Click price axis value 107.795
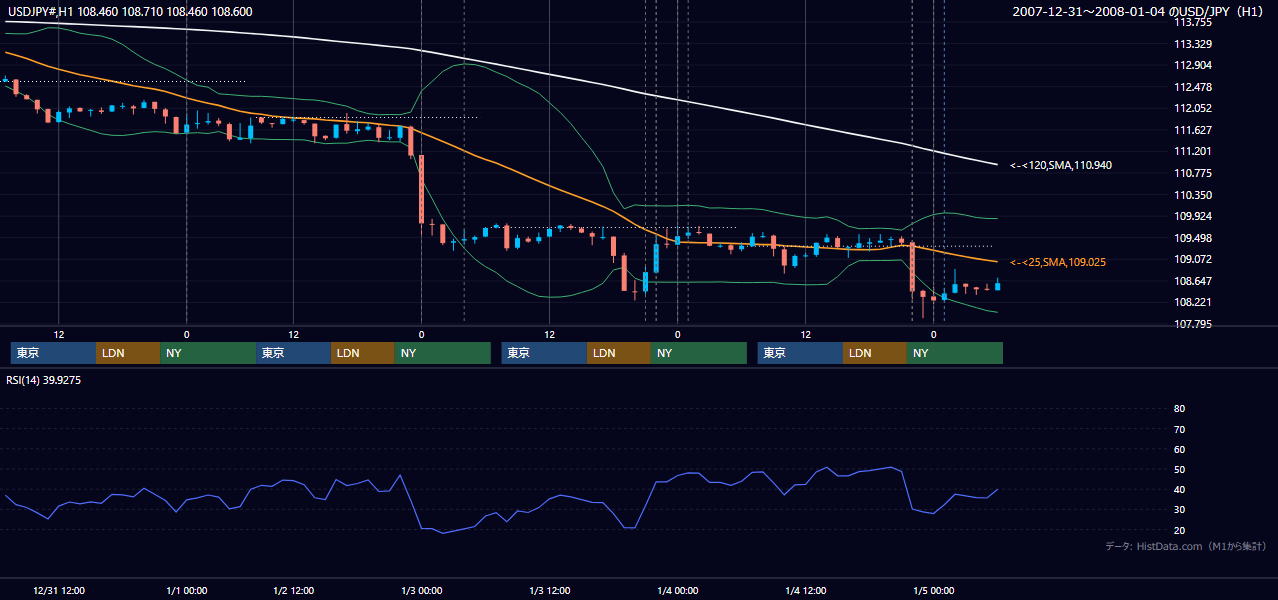The width and height of the screenshot is (1278, 600). 1192,324
